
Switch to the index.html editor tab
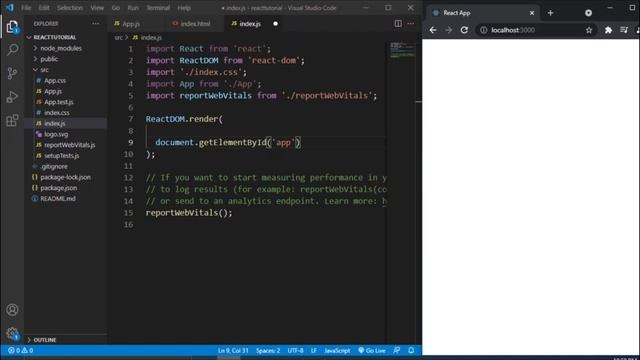(x=195, y=24)
